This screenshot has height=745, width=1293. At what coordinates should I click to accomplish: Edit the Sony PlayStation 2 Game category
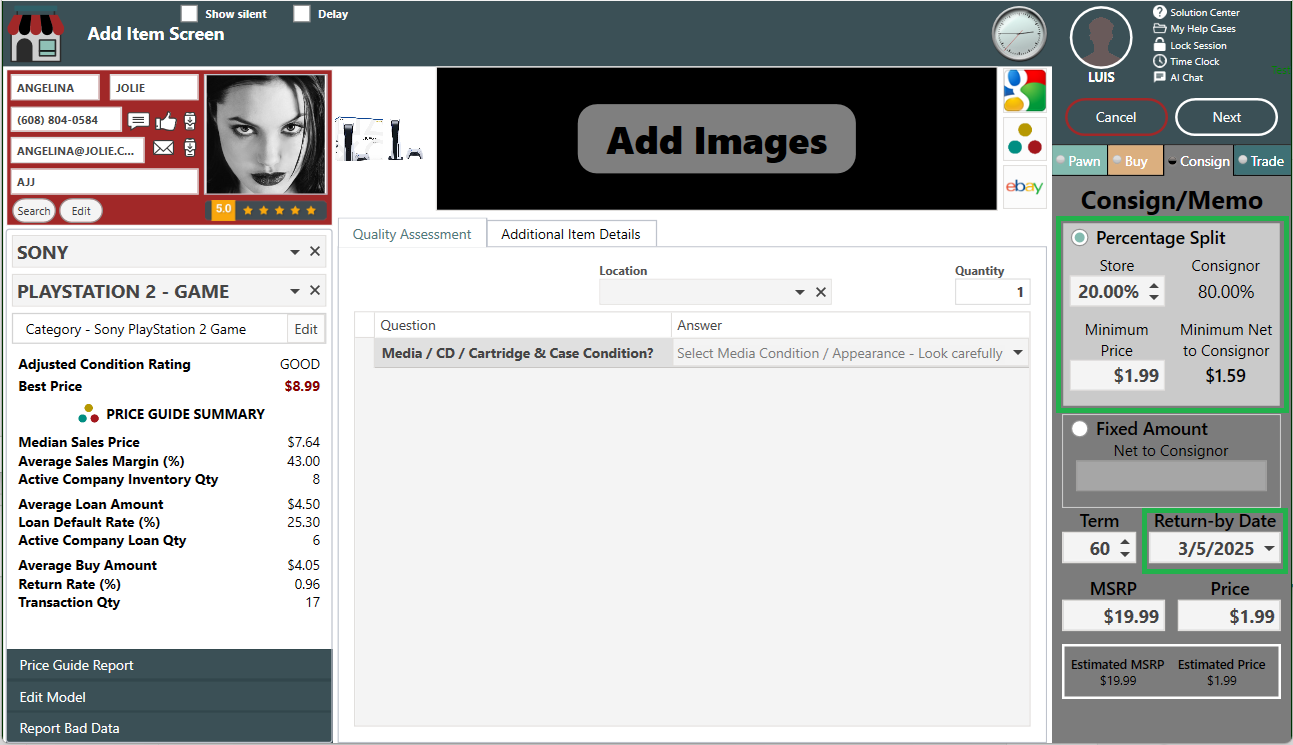(x=306, y=329)
